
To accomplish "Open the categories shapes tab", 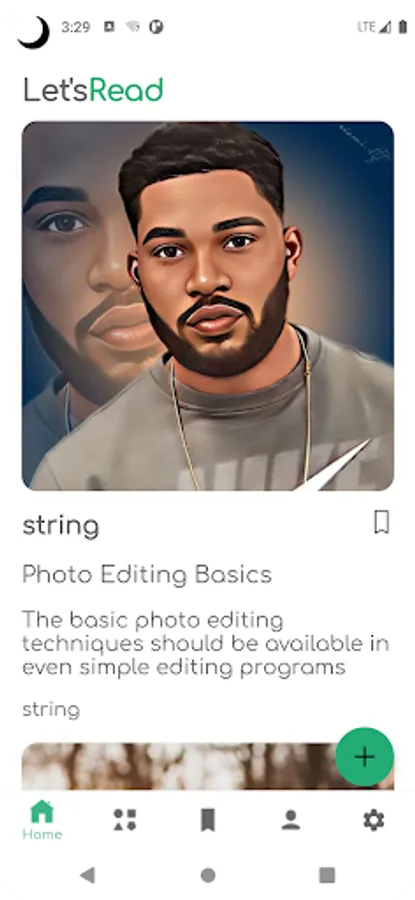I will tap(125, 820).
